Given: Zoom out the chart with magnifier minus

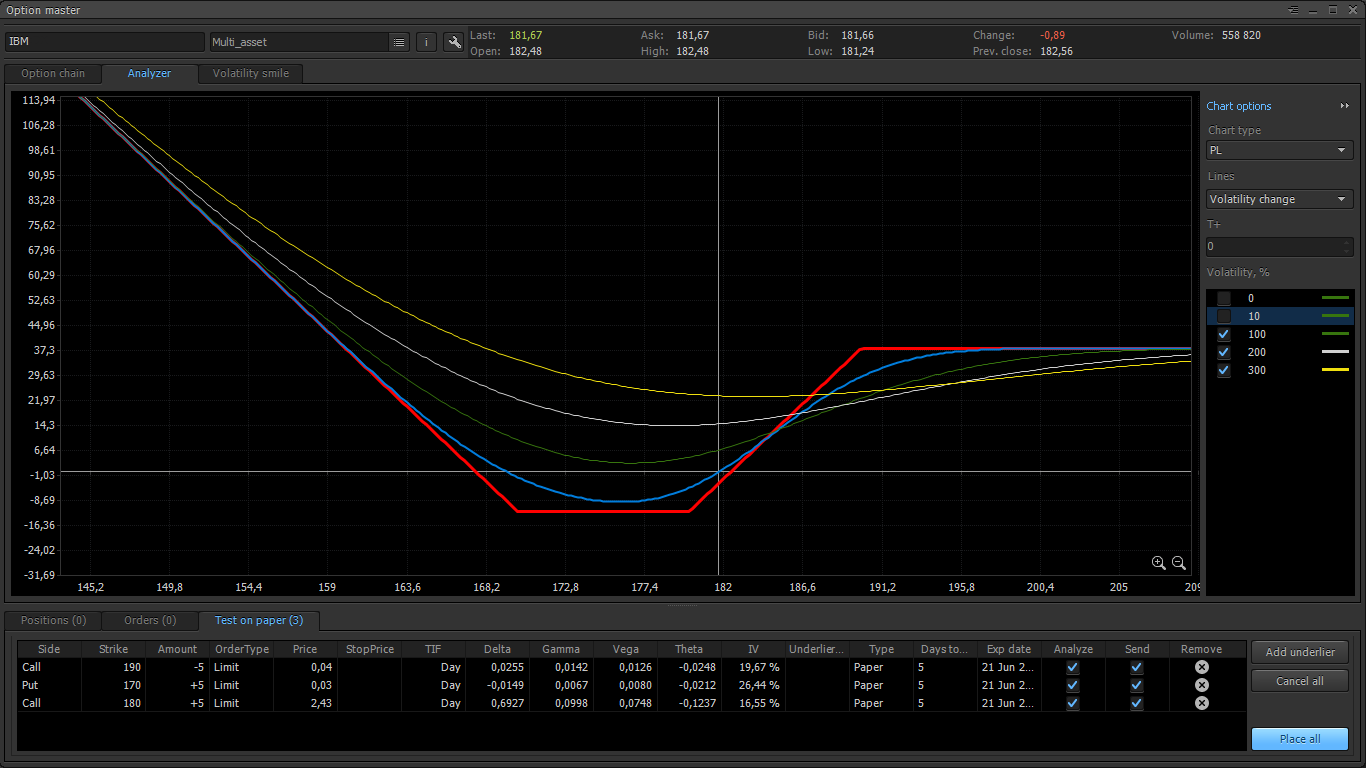Looking at the screenshot, I should 1179,563.
